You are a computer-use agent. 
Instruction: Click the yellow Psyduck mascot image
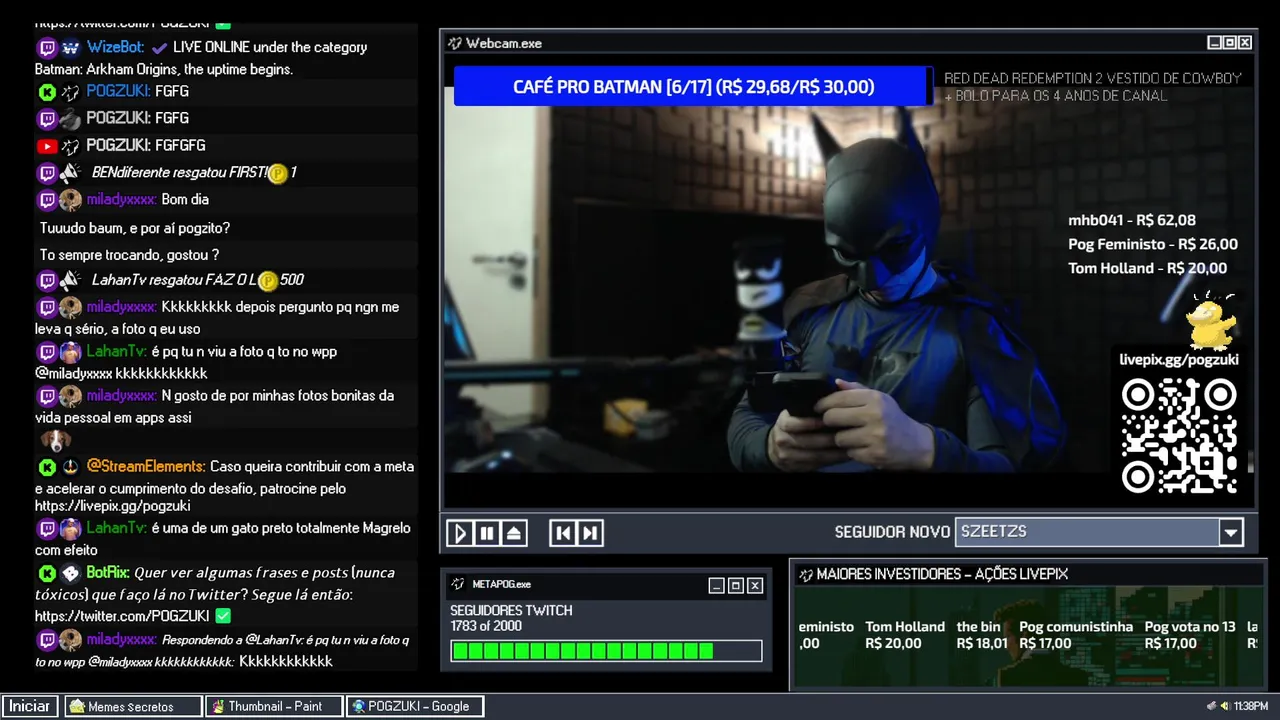coord(1212,322)
